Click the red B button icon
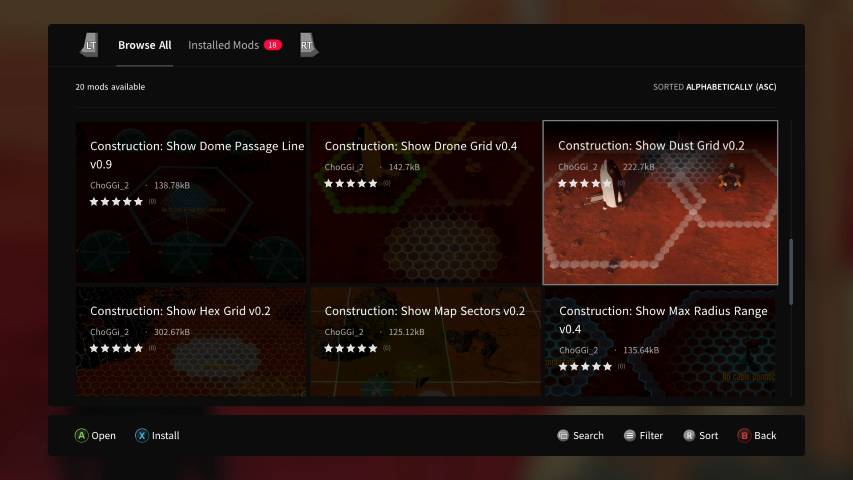 743,436
